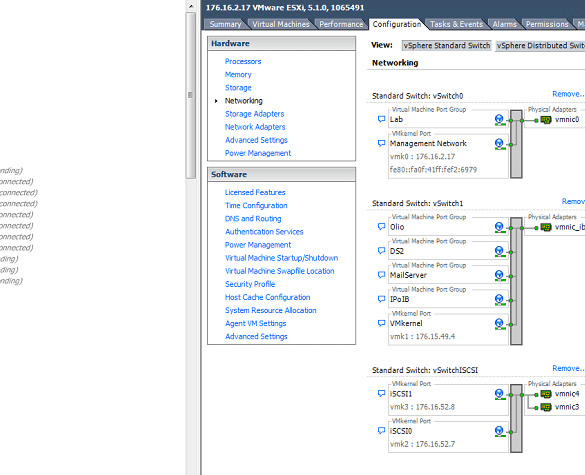The width and height of the screenshot is (585, 475).
Task: Click the speech bubble icon beside iSCSI0
Action: (x=381, y=431)
